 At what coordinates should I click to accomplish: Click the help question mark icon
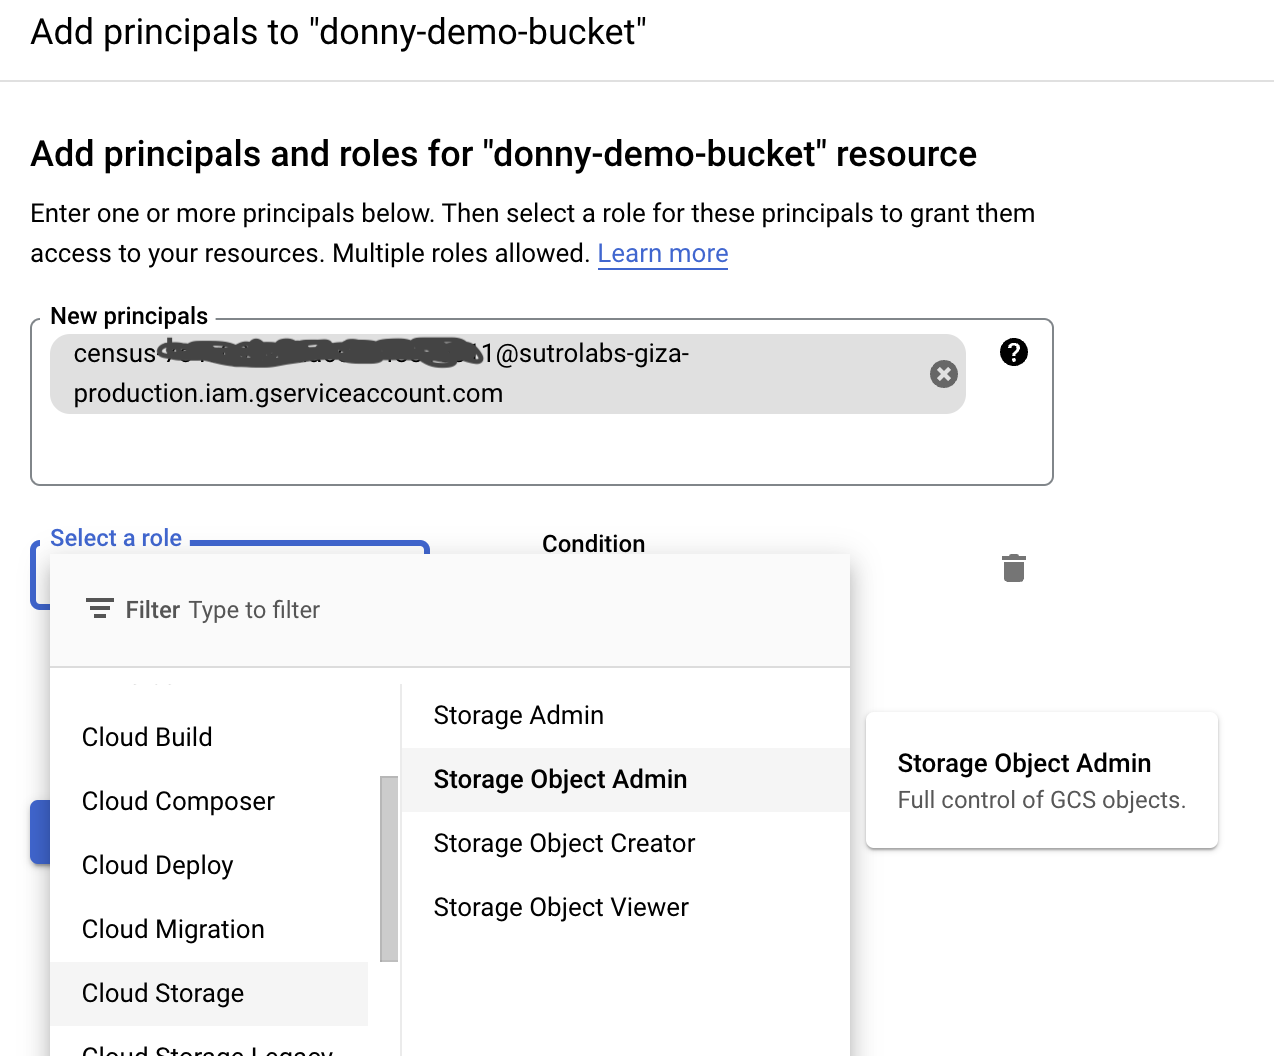(x=1013, y=352)
